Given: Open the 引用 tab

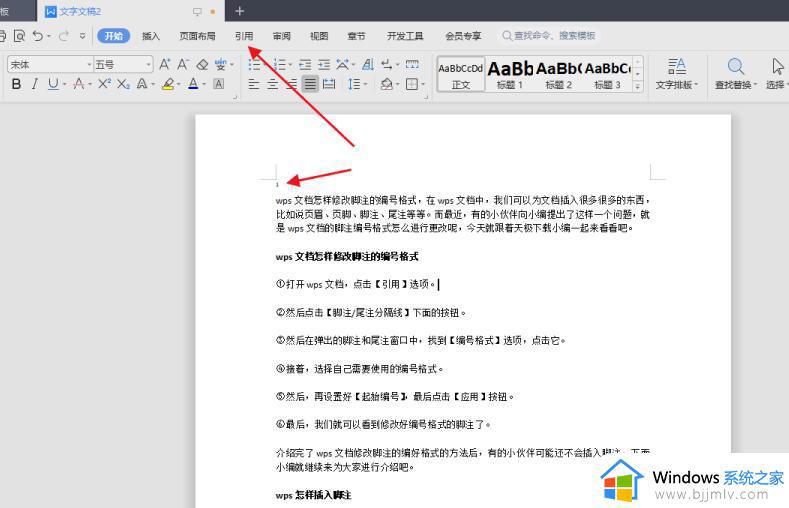Looking at the screenshot, I should tap(244, 36).
